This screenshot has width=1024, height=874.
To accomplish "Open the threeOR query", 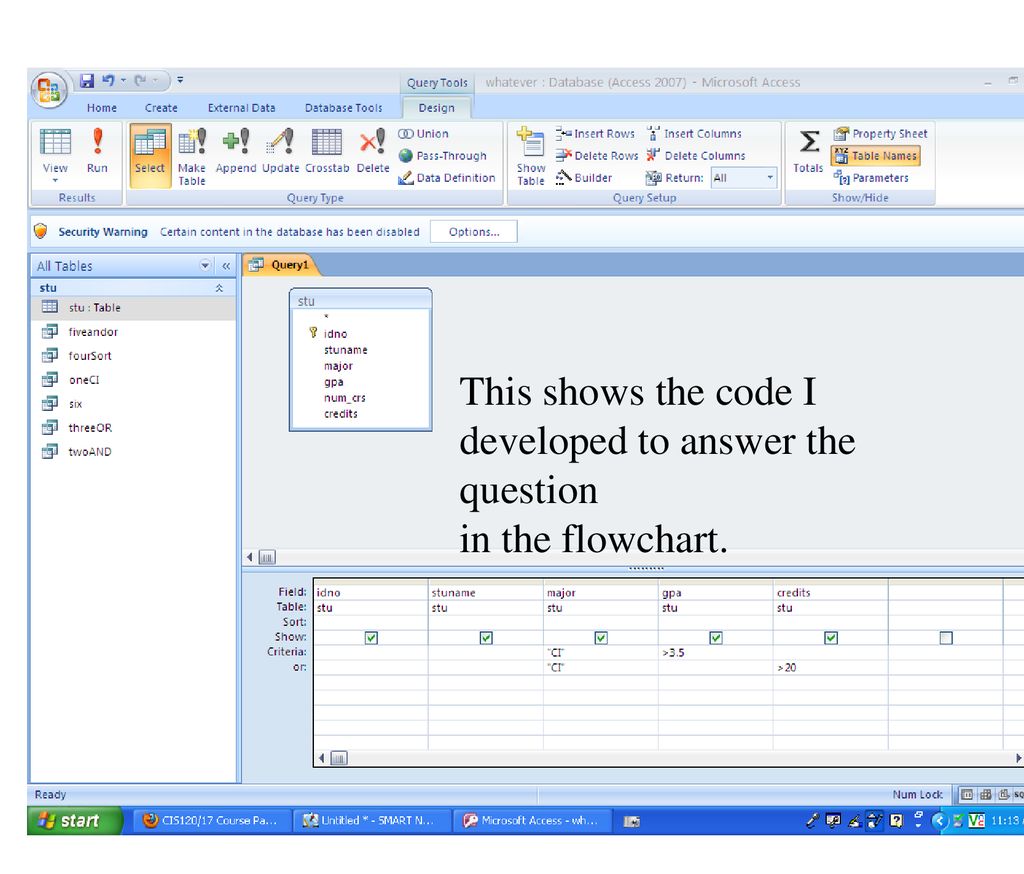I will tap(89, 428).
